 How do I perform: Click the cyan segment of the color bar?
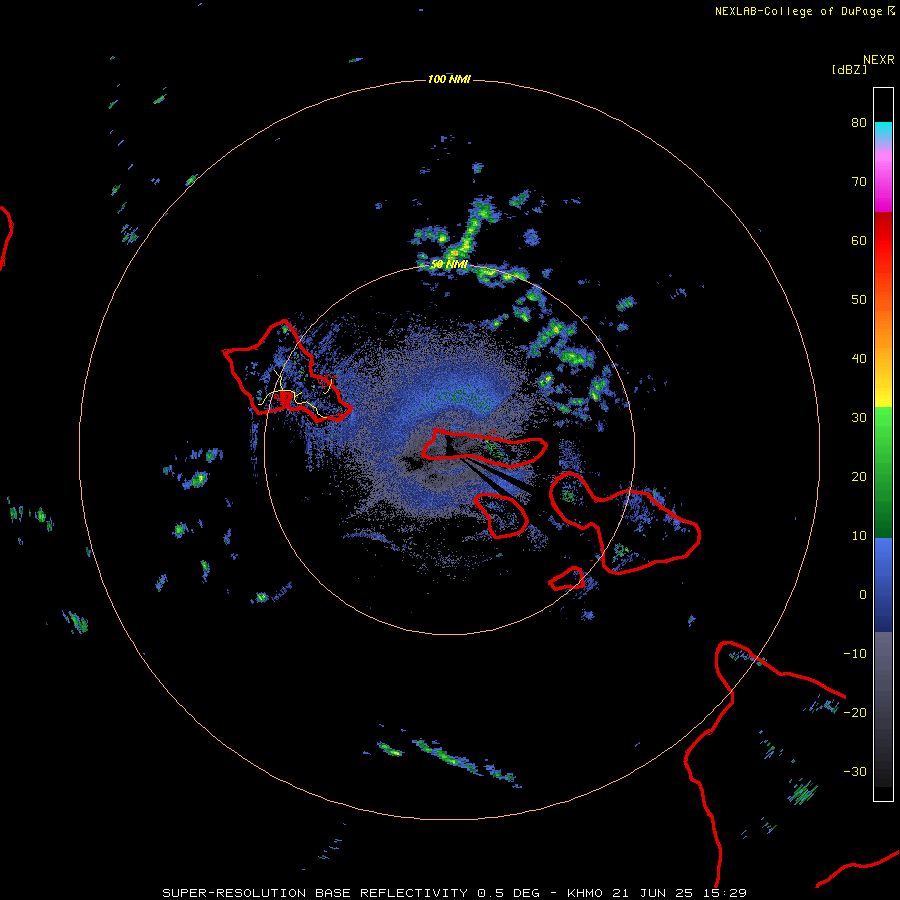pos(883,131)
